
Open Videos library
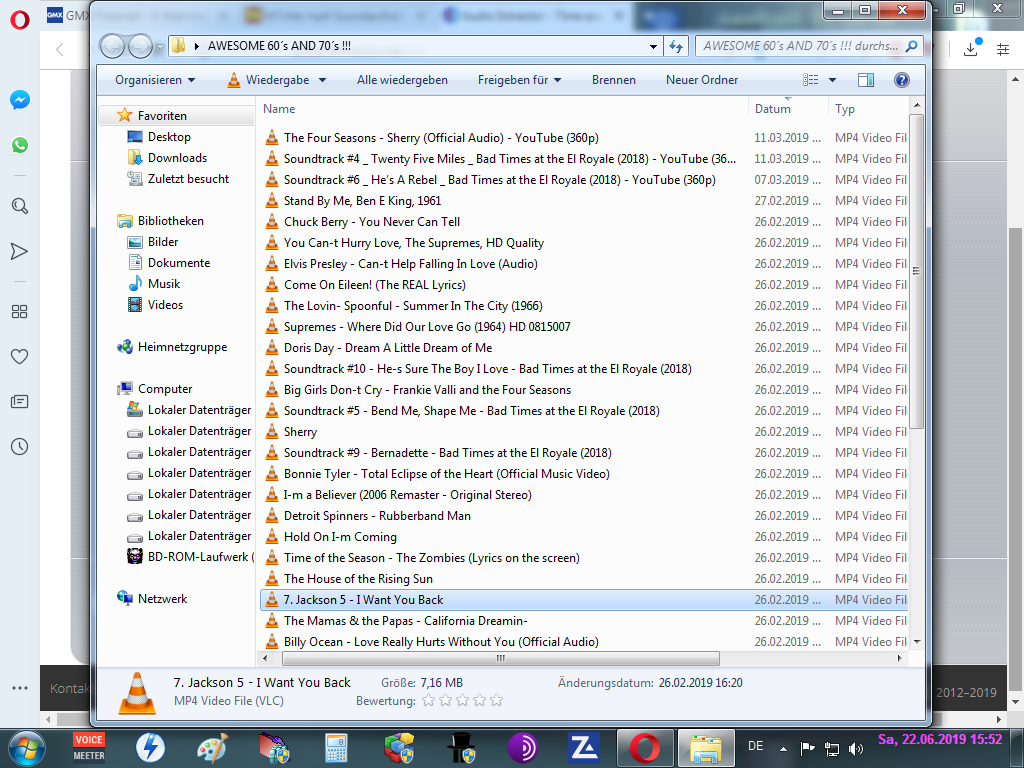165,304
